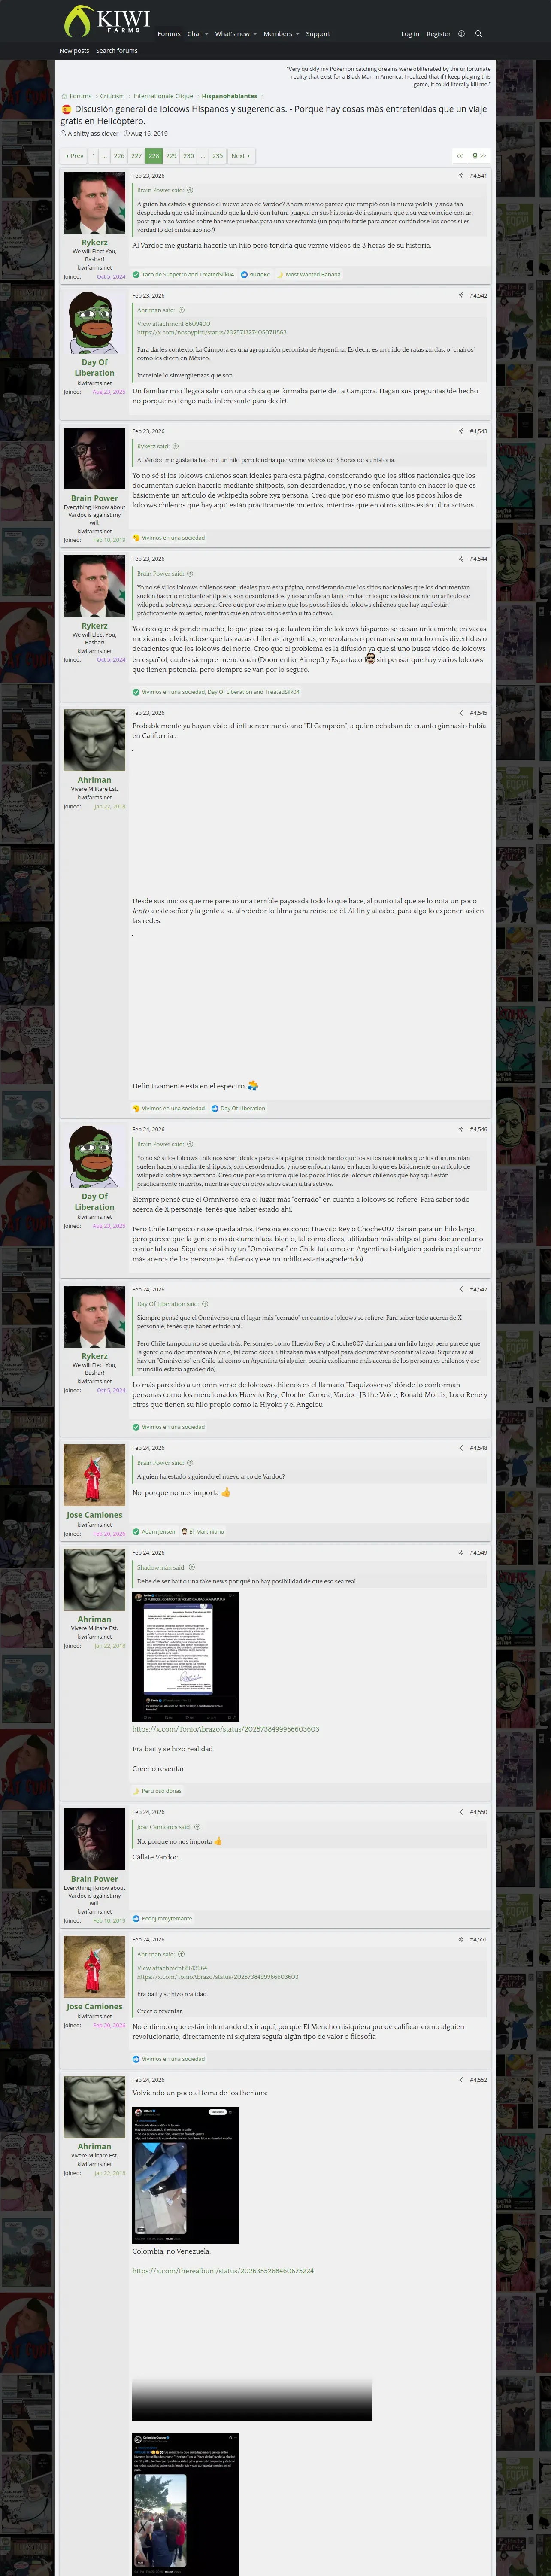
Task: Click post number #4,545 permalink
Action: [478, 713]
